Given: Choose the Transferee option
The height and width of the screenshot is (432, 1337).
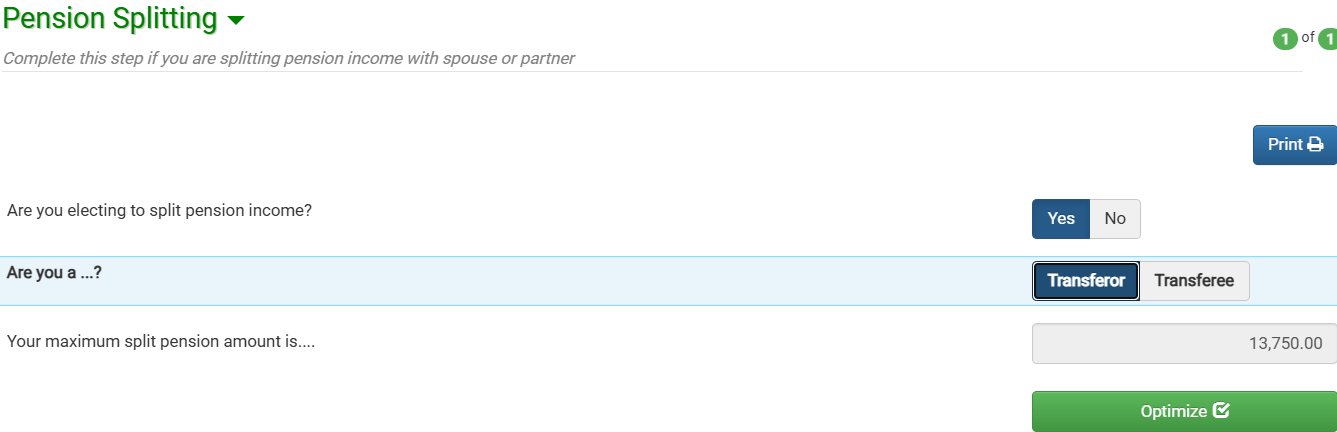Looking at the screenshot, I should pyautogui.click(x=1194, y=281).
